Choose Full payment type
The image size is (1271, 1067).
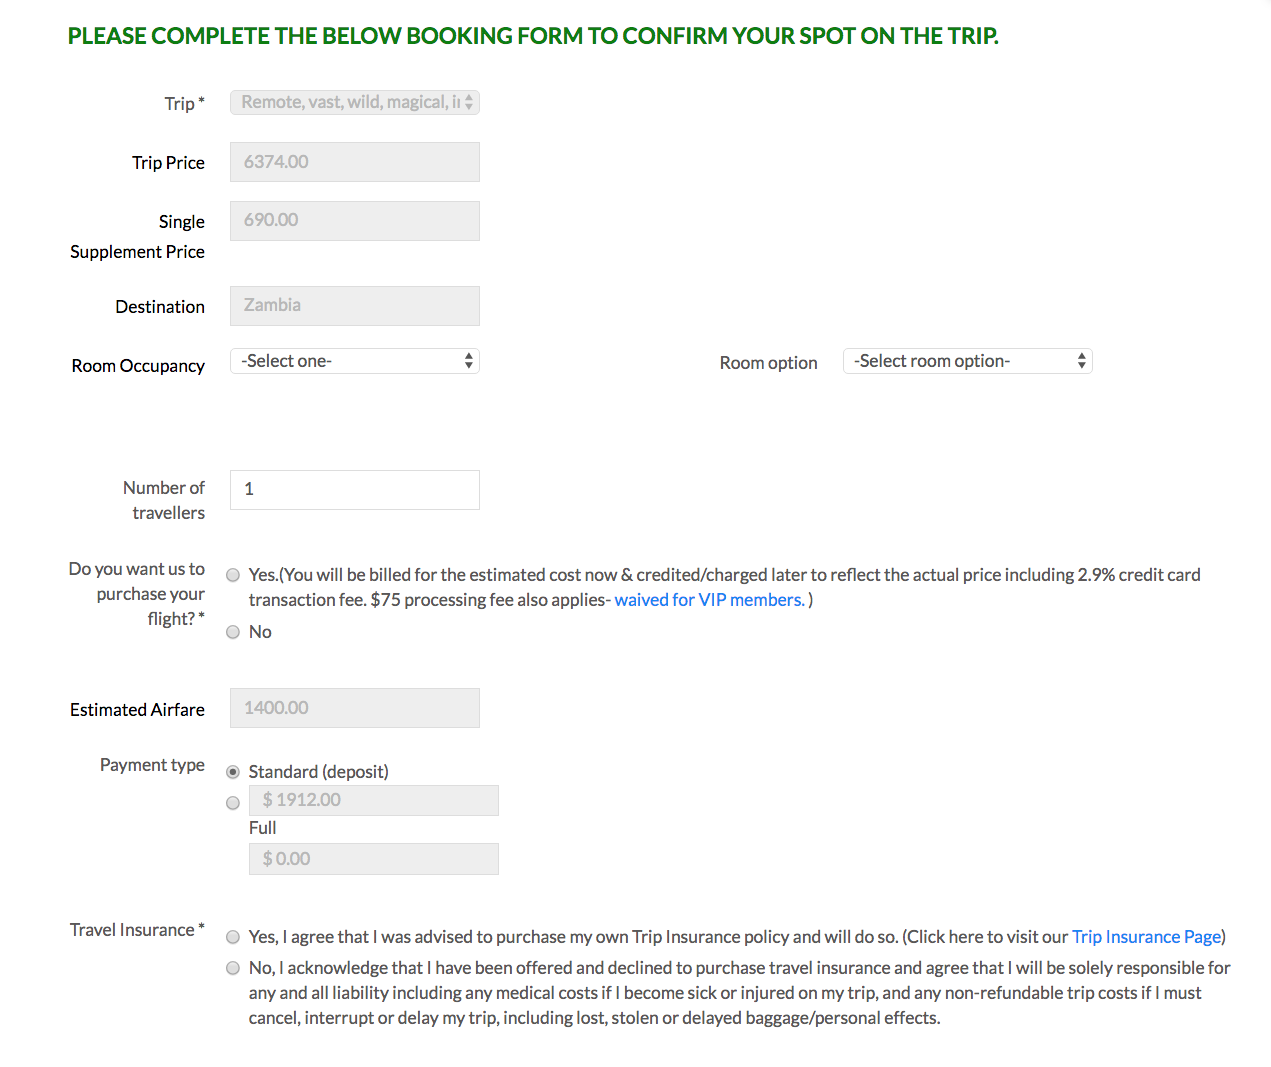point(232,802)
